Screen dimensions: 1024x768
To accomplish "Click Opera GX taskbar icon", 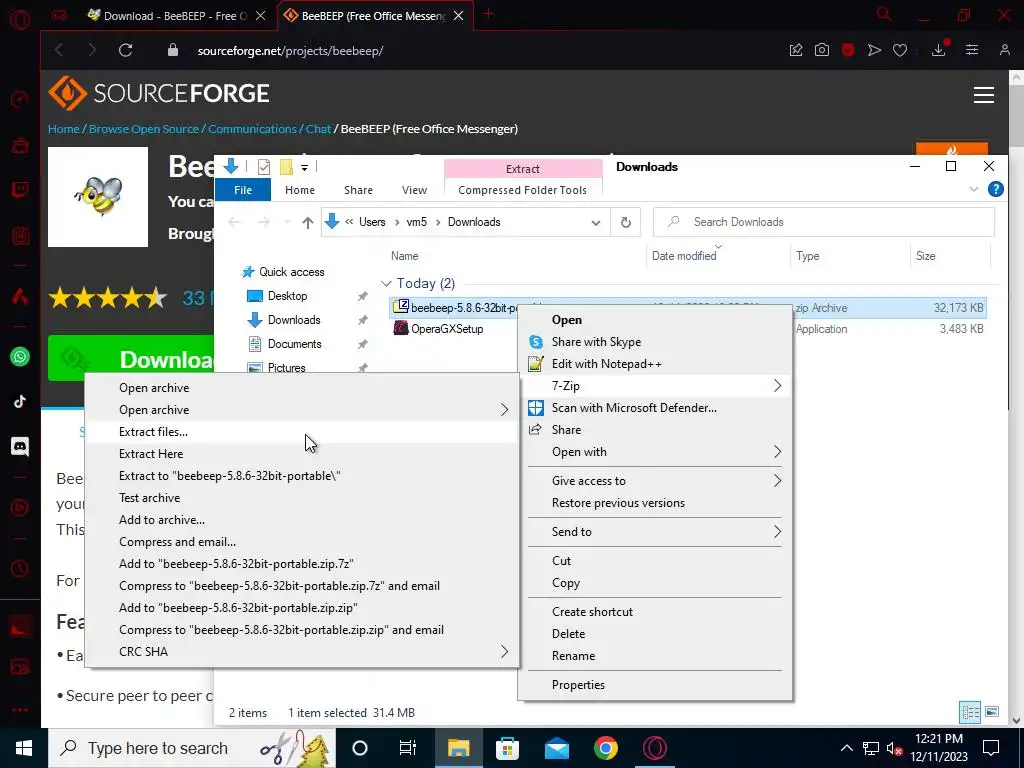I will coord(654,748).
